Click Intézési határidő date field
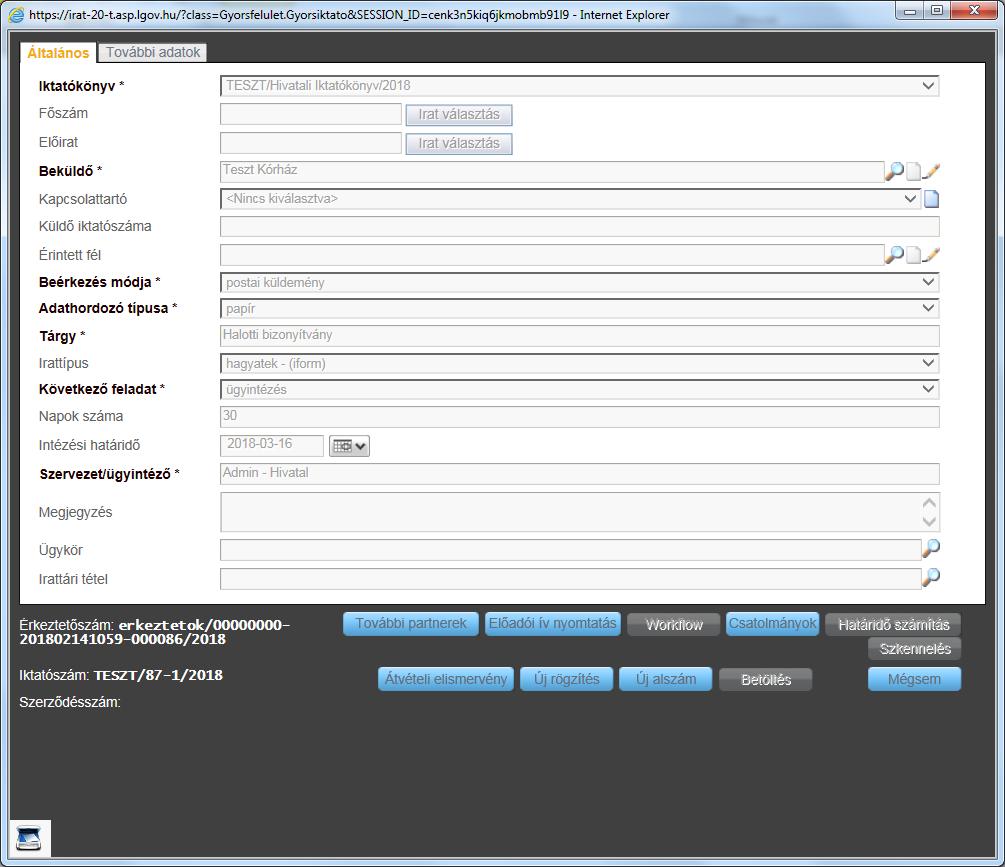The image size is (1005, 867). [x=272, y=445]
